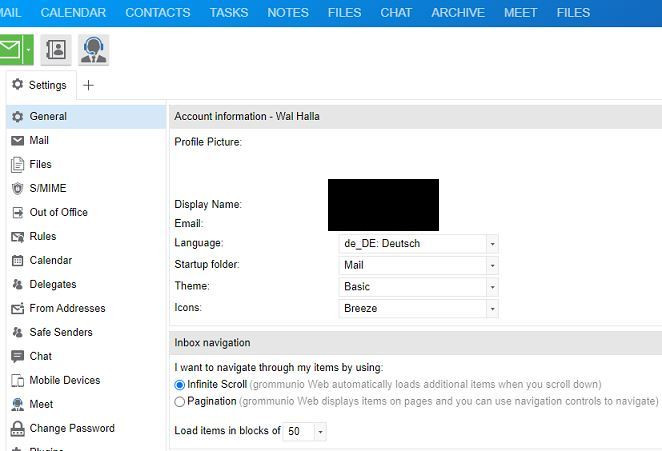Viewport: 662px width, 451px height.
Task: Open the CONTACTS menu item
Action: click(x=158, y=13)
